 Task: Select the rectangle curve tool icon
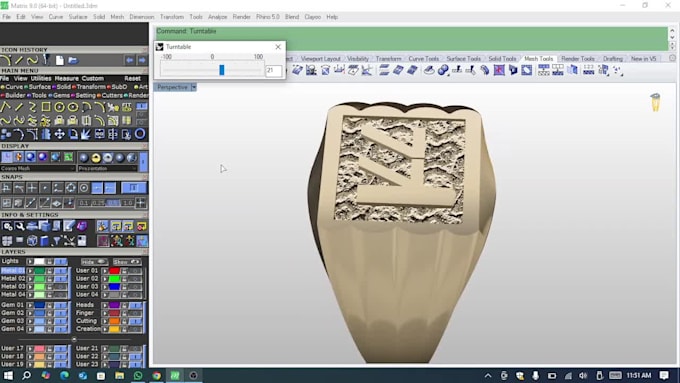point(46,107)
